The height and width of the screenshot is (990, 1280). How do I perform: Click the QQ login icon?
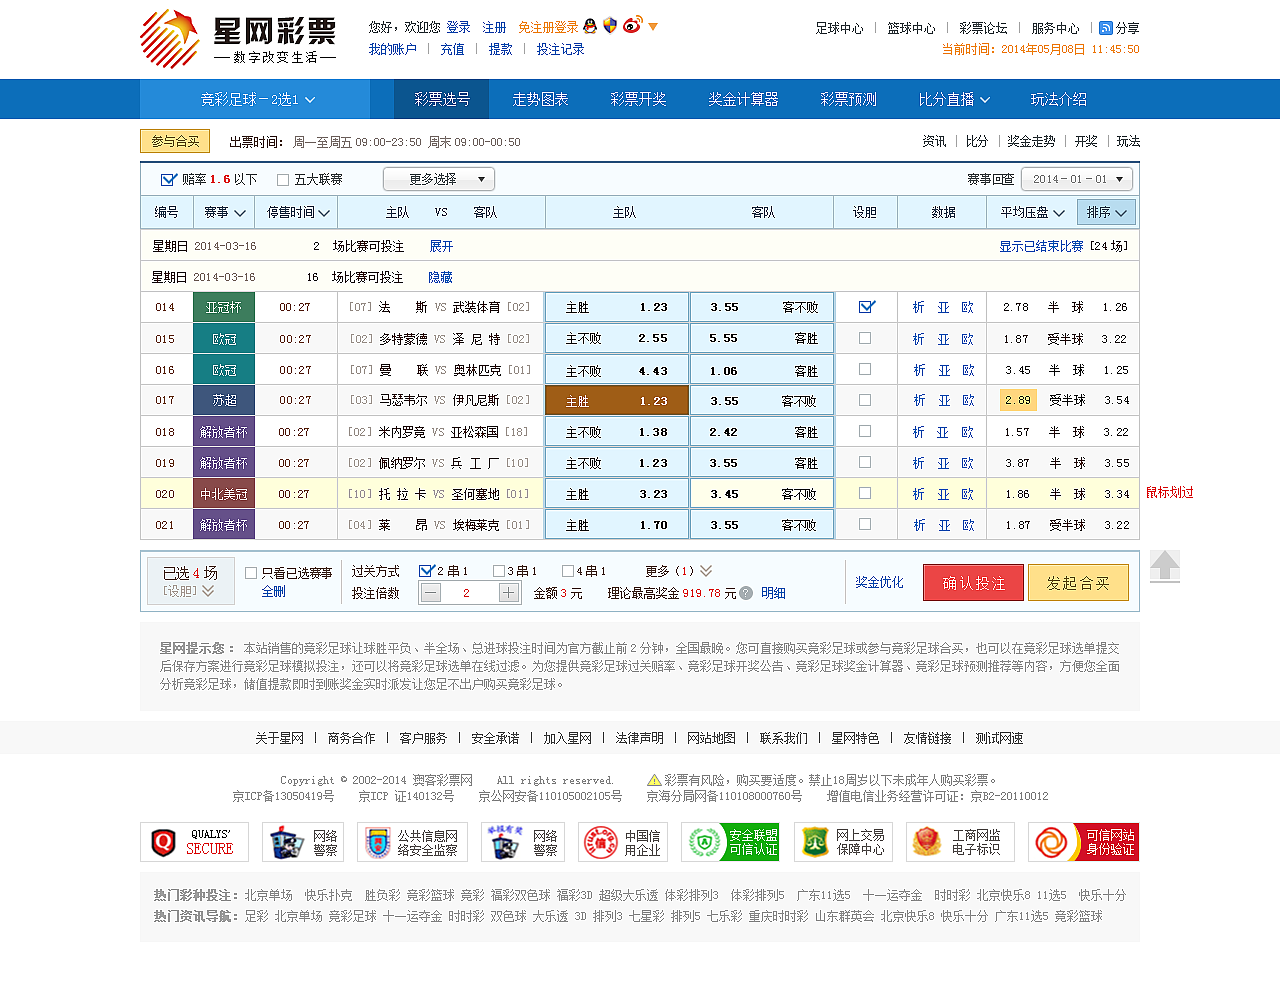coord(590,27)
